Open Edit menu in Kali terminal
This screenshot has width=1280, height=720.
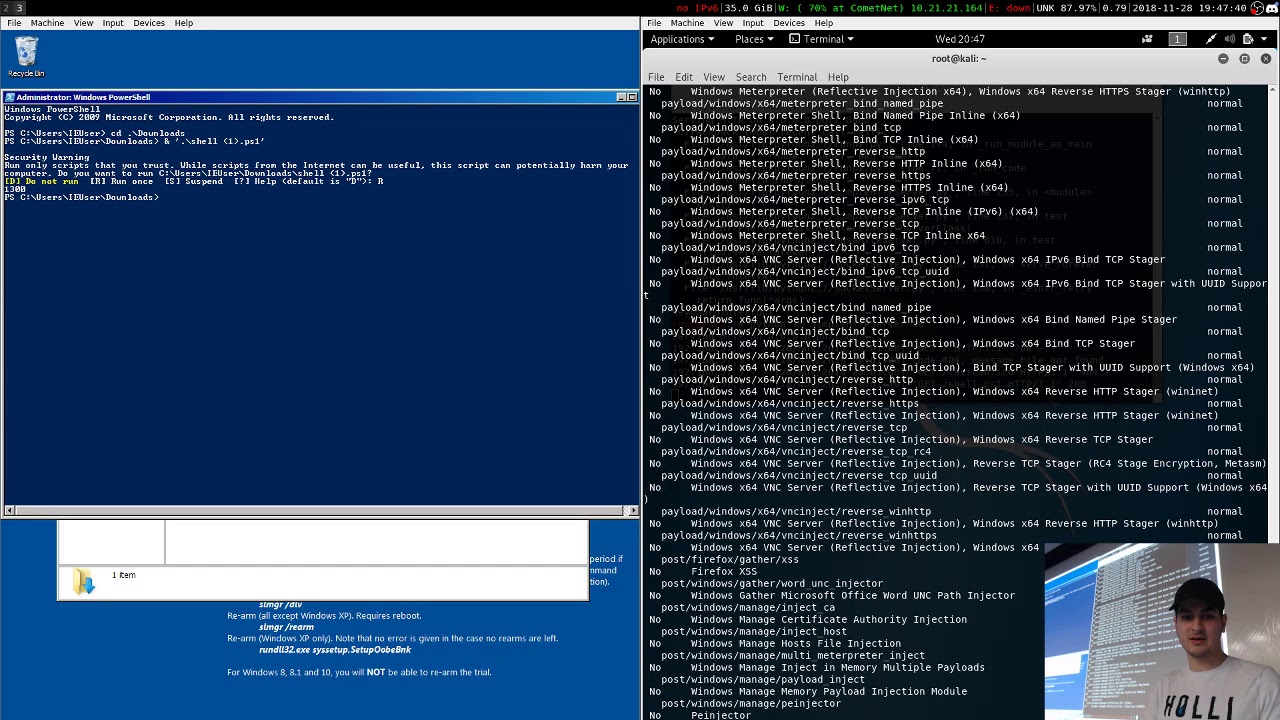[684, 77]
